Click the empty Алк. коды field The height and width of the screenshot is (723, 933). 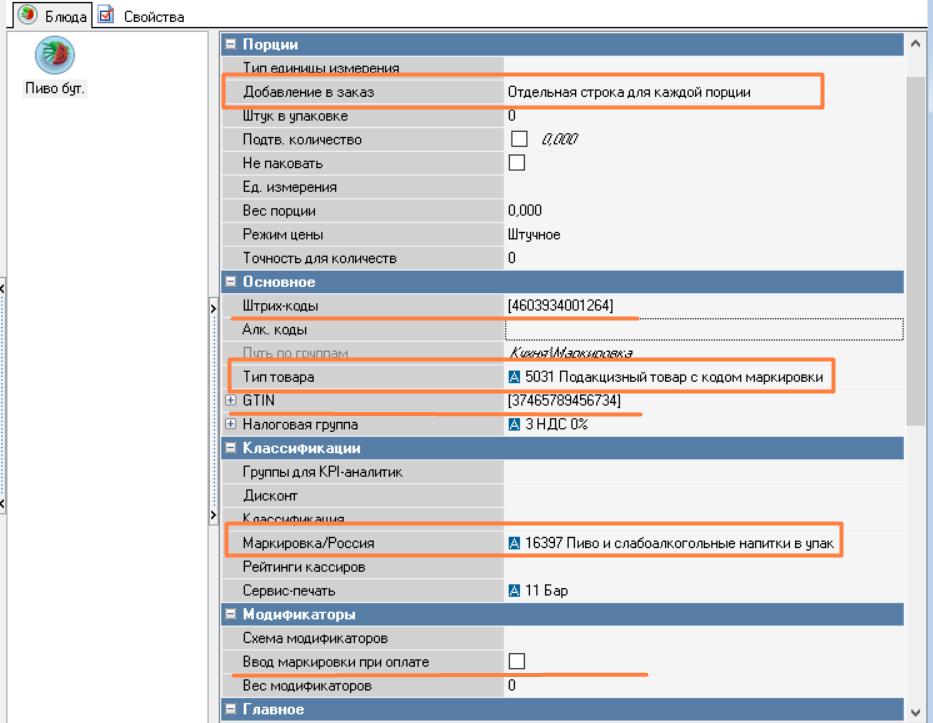coord(700,329)
